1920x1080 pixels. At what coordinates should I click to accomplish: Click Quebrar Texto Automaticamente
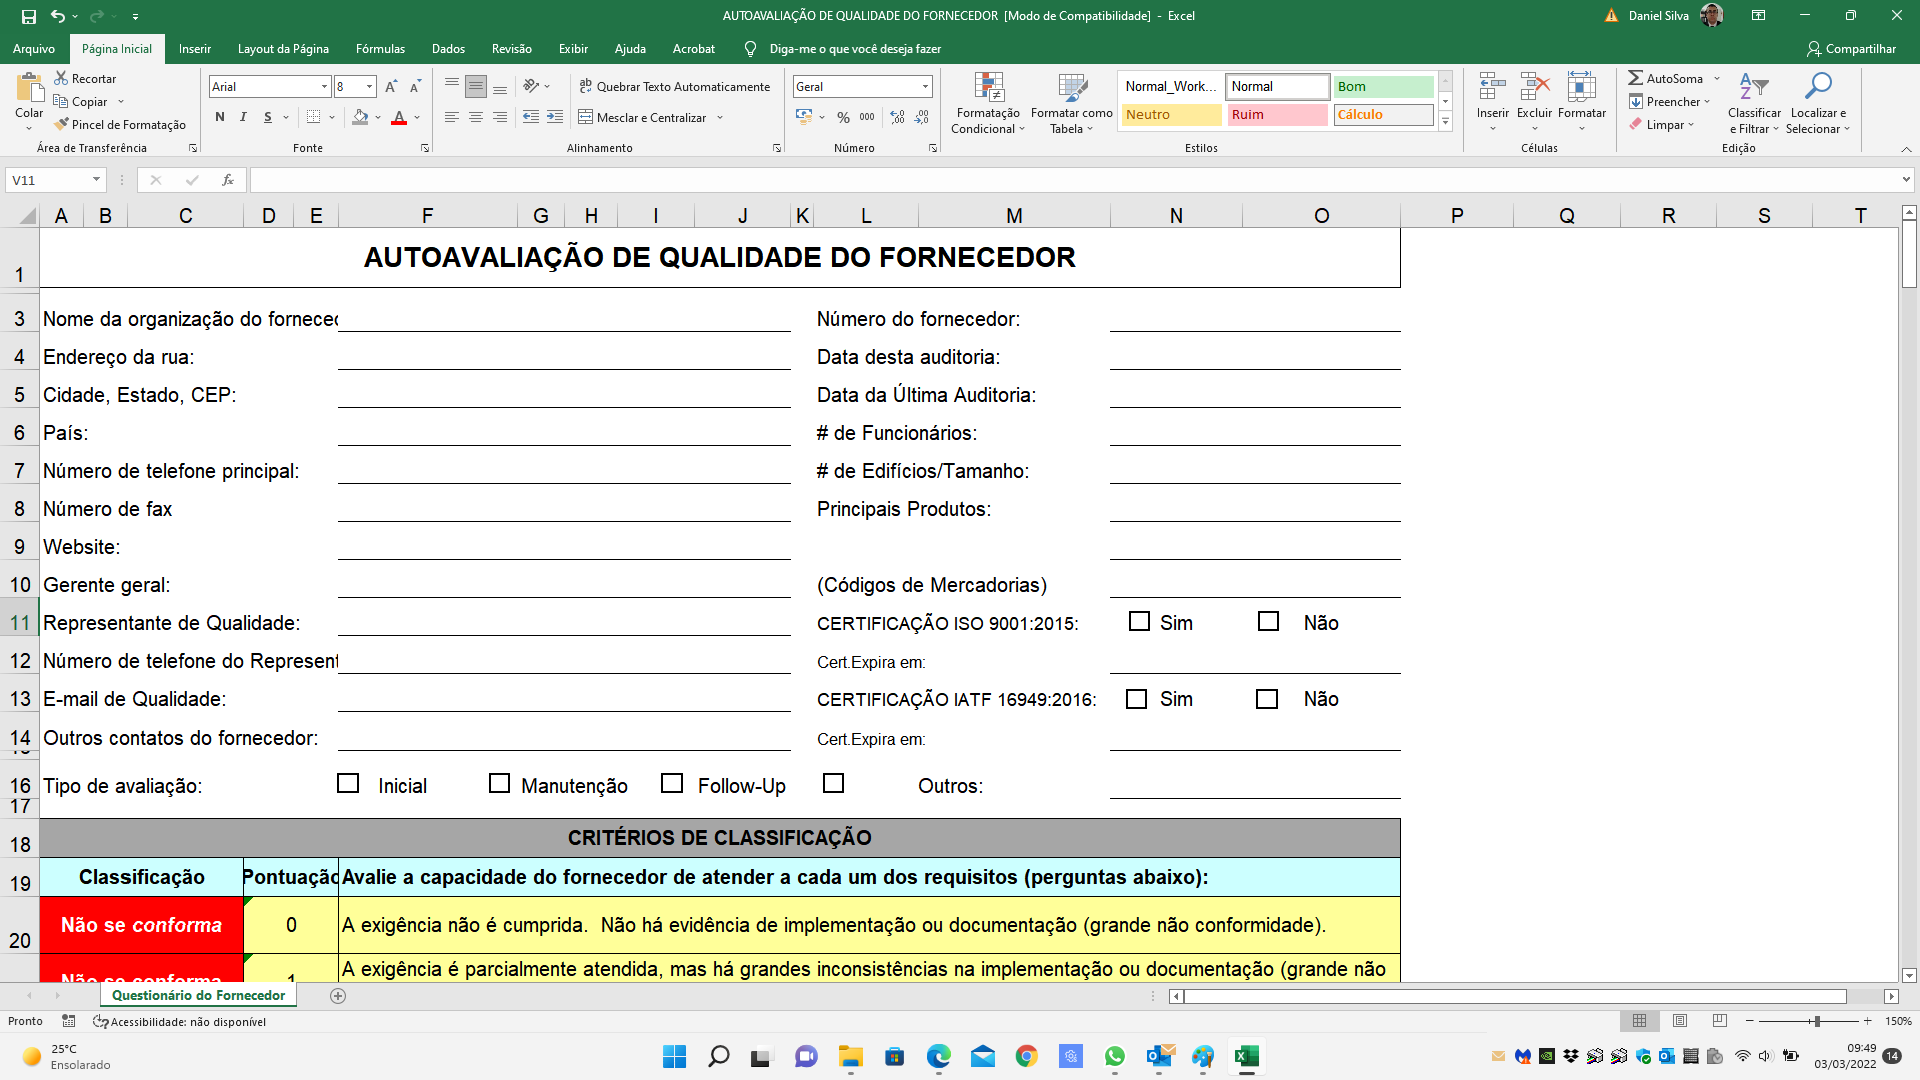pyautogui.click(x=675, y=86)
